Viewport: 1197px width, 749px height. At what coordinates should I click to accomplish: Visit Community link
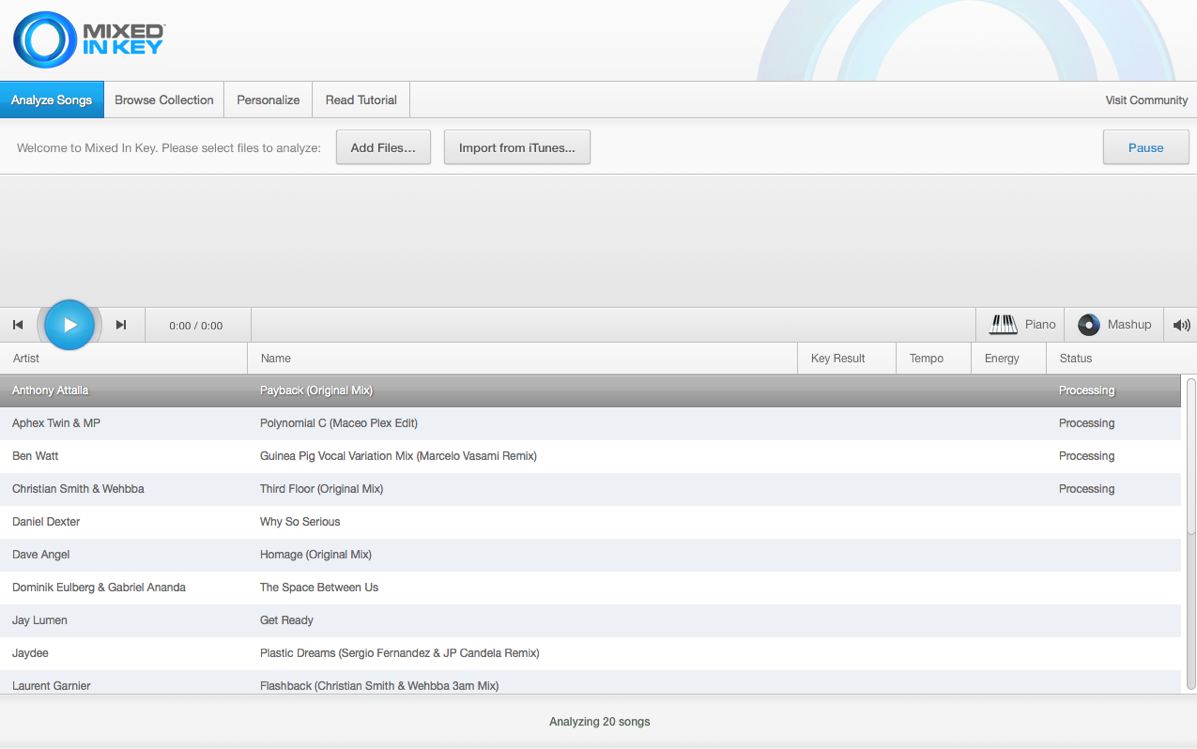point(1146,100)
